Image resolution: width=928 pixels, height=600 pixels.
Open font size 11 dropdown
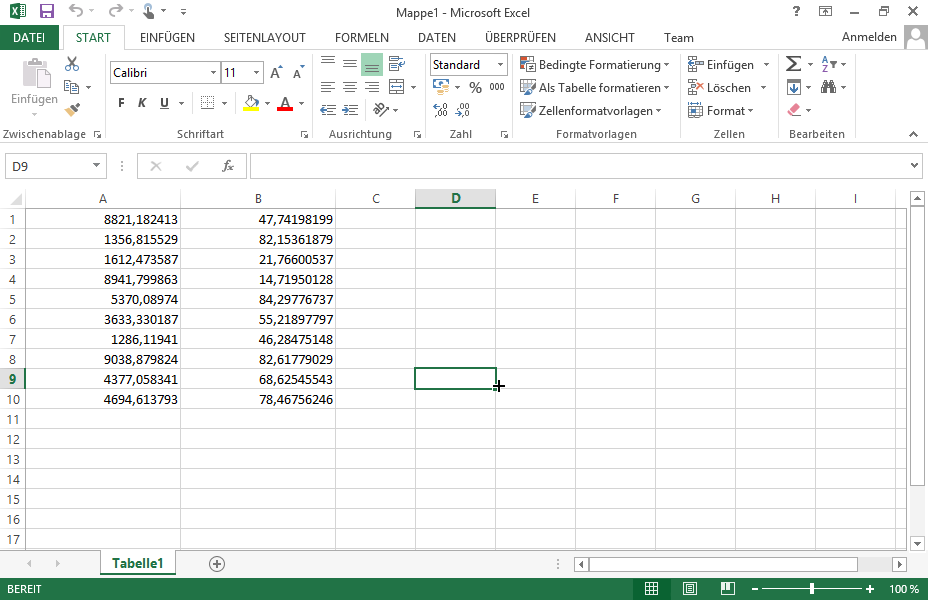coord(256,73)
